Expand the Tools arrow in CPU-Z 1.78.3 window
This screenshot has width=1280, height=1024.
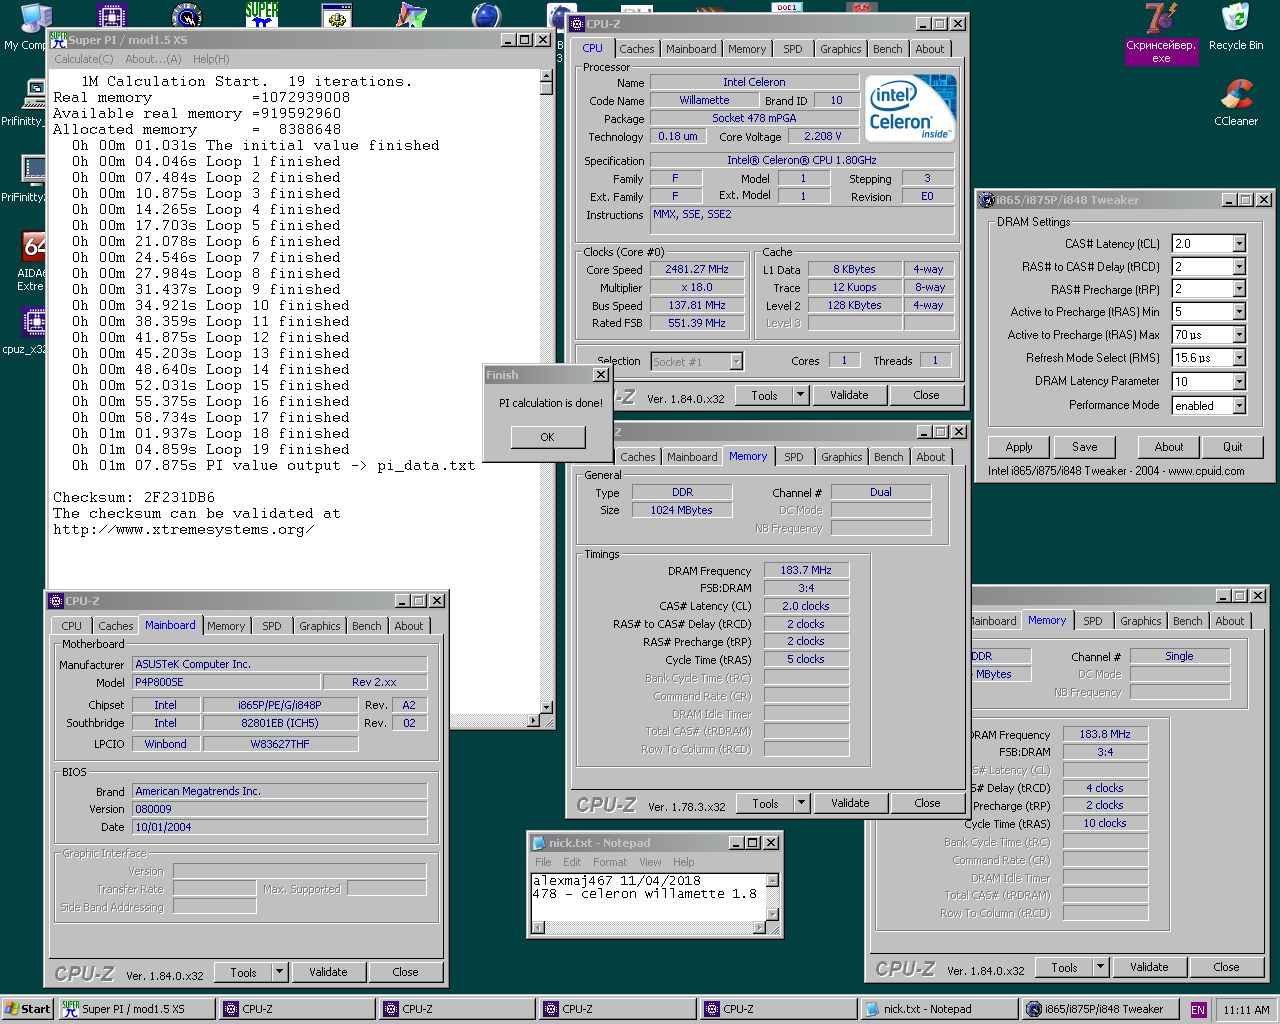(801, 803)
